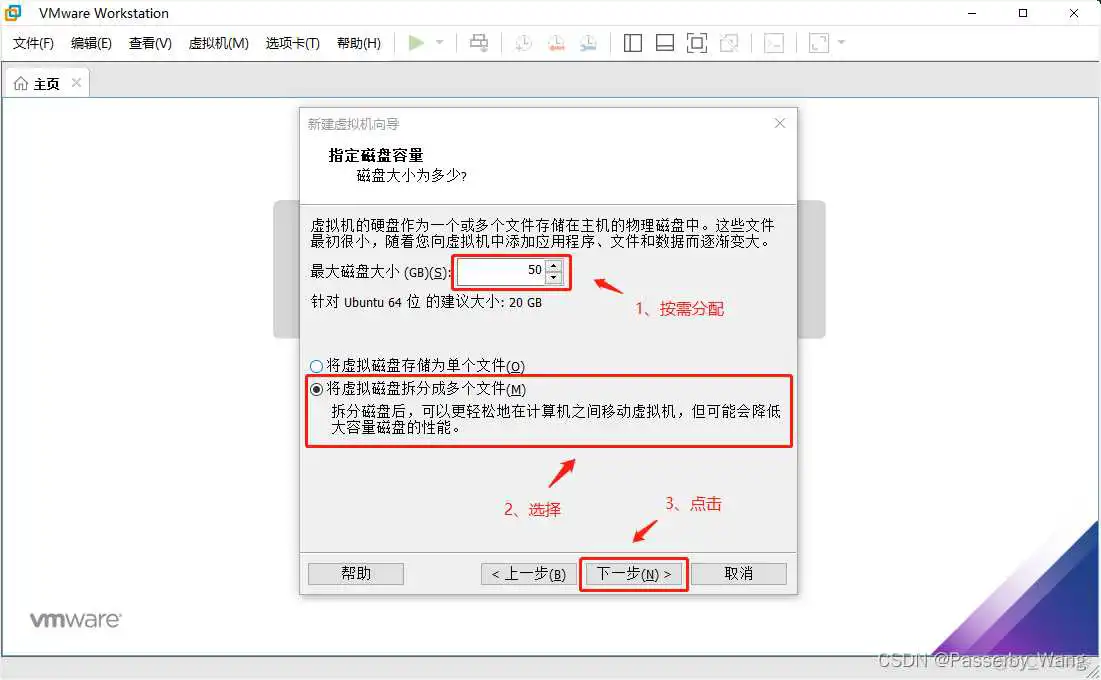Viewport: 1101px width, 680px height.
Task: Open the 帮助 dialog button
Action: click(x=355, y=573)
